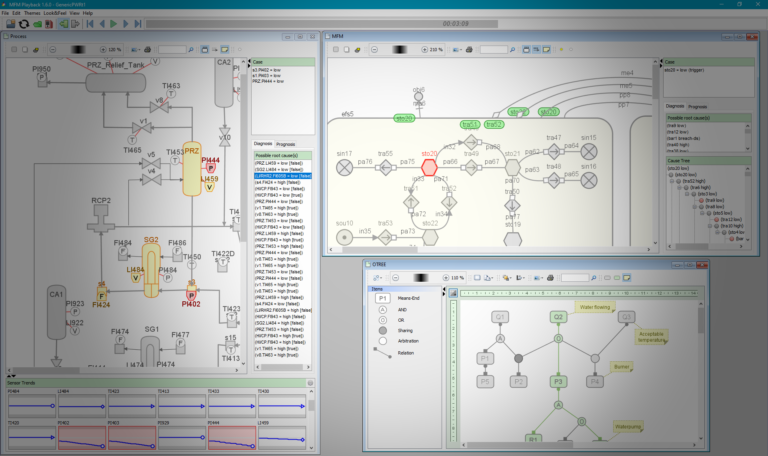Toggle the panel view button in Process toolbar
Viewport: 768px width, 456px height.
[205, 49]
